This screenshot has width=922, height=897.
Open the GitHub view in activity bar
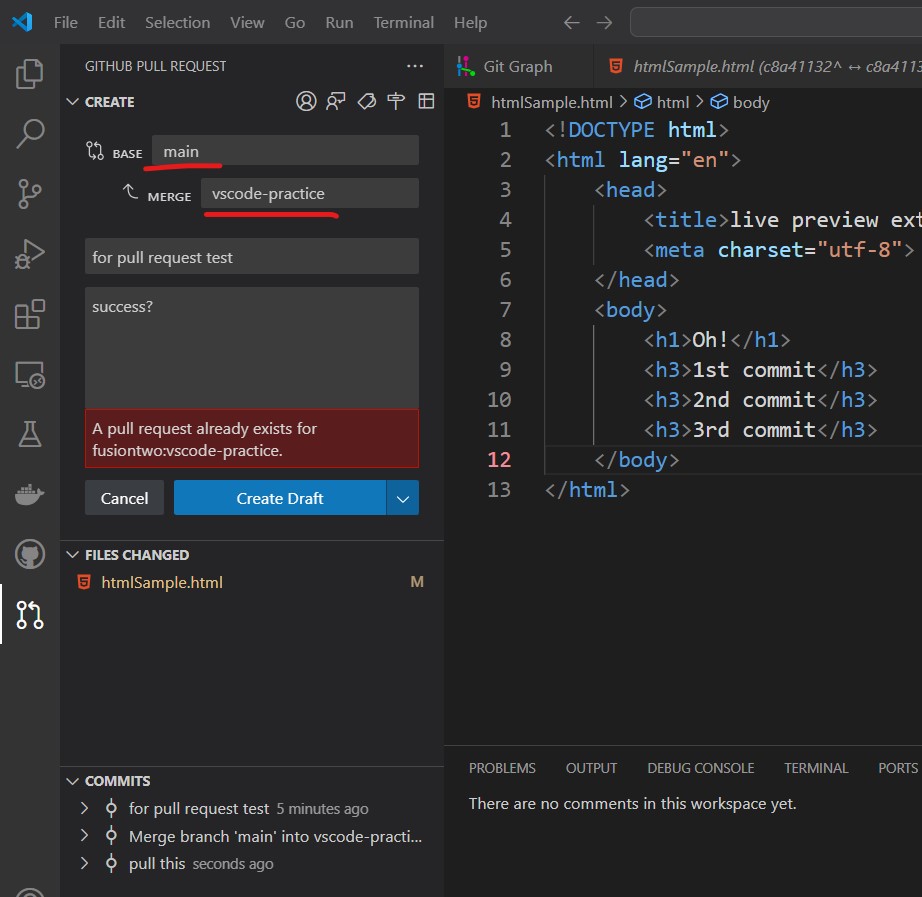tap(29, 554)
